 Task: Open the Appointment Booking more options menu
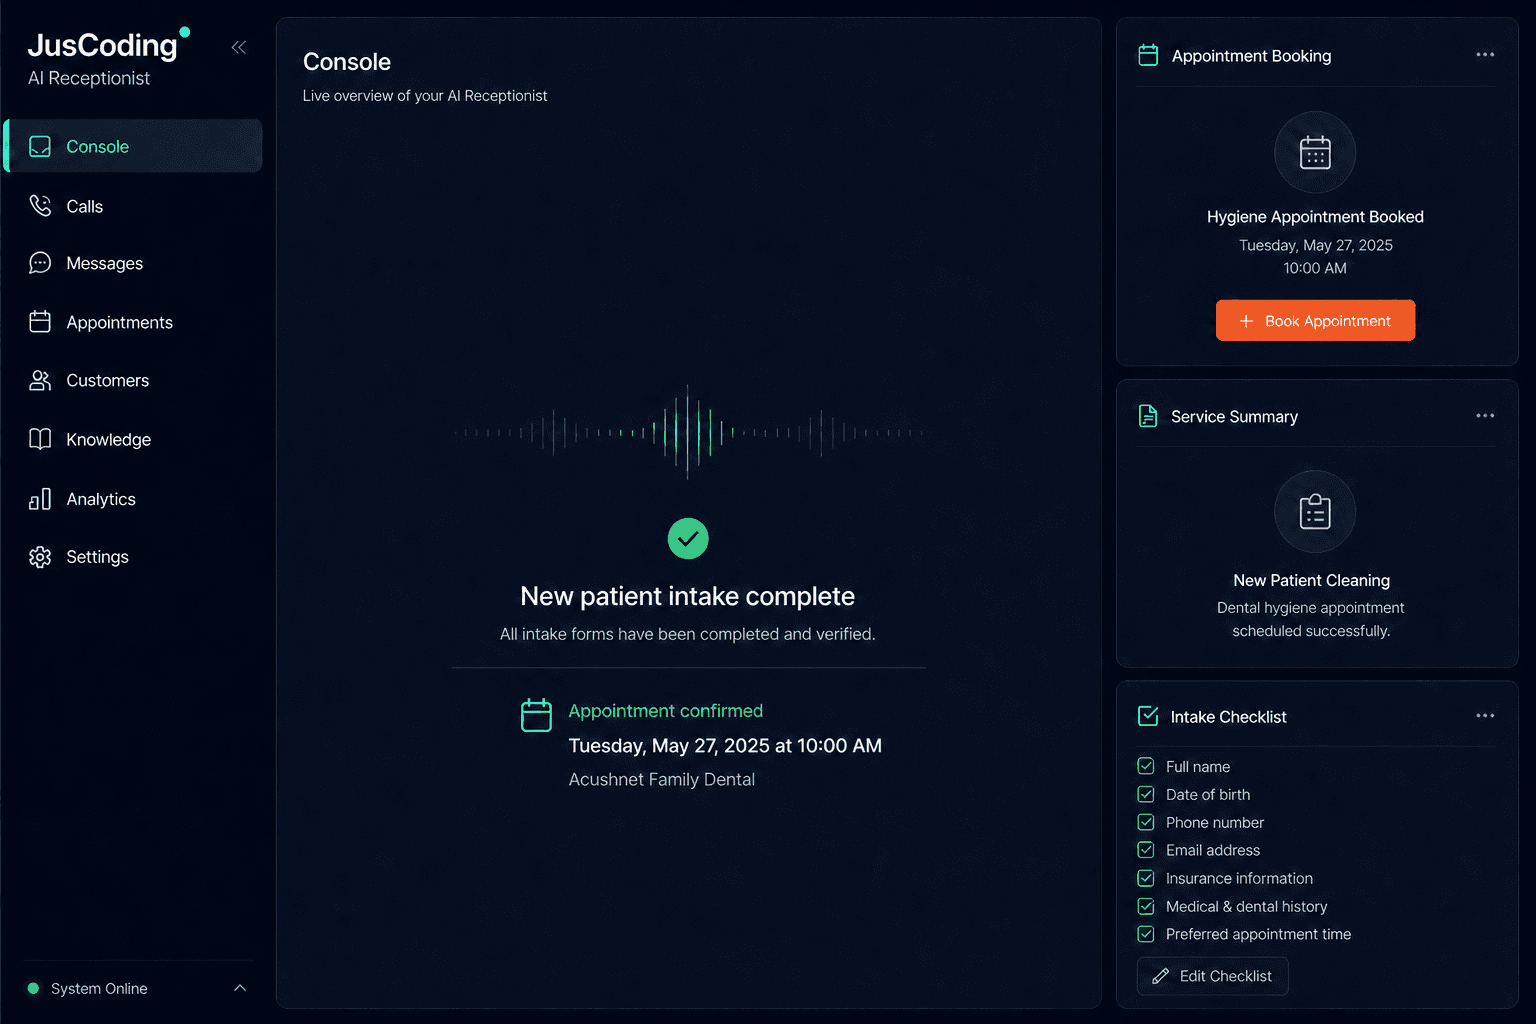tap(1485, 55)
